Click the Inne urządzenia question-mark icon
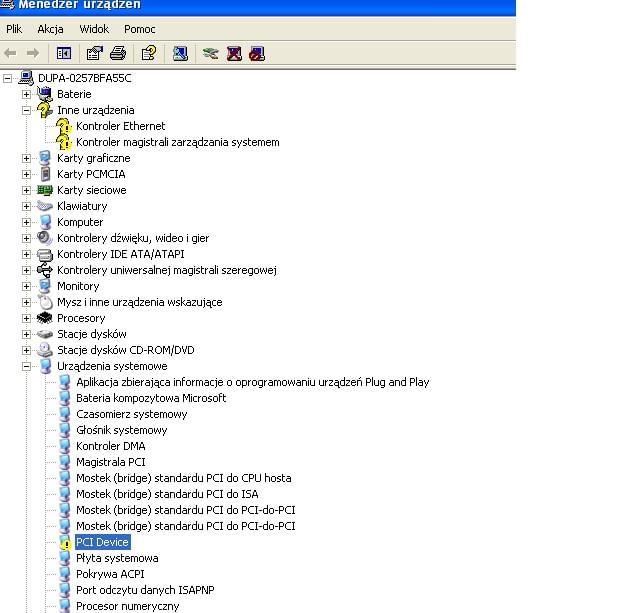Screen dimensions: 640x613 45,110
